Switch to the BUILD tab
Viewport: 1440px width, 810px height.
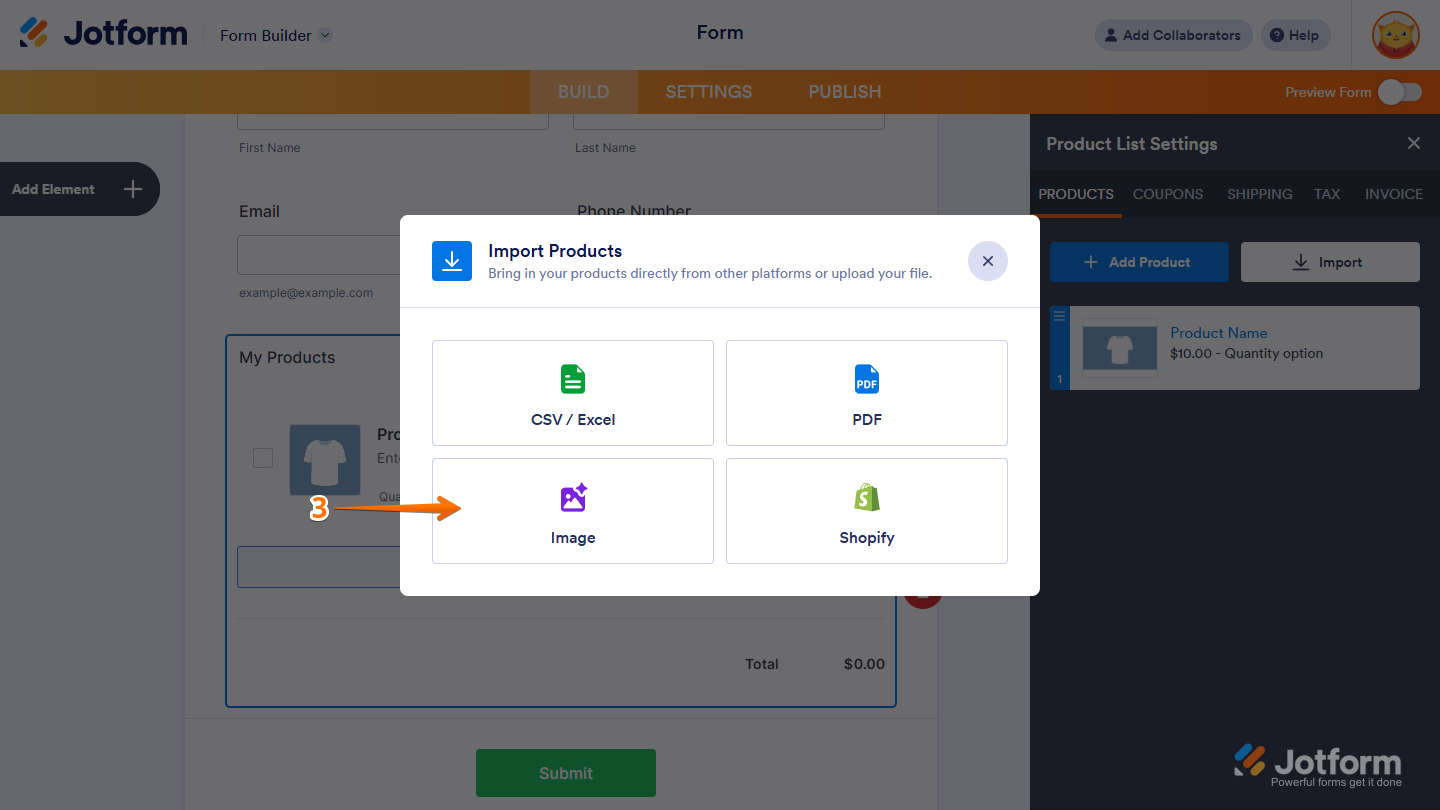584,92
